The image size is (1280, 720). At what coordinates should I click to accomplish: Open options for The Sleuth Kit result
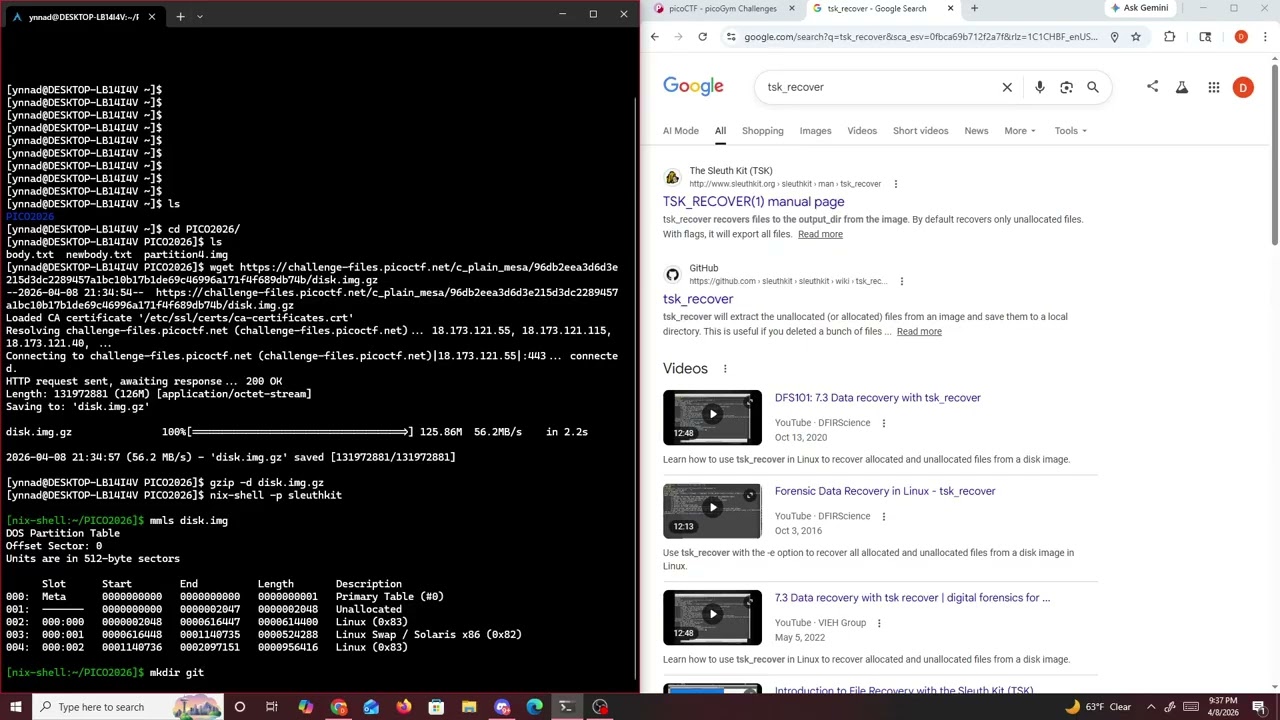895,184
